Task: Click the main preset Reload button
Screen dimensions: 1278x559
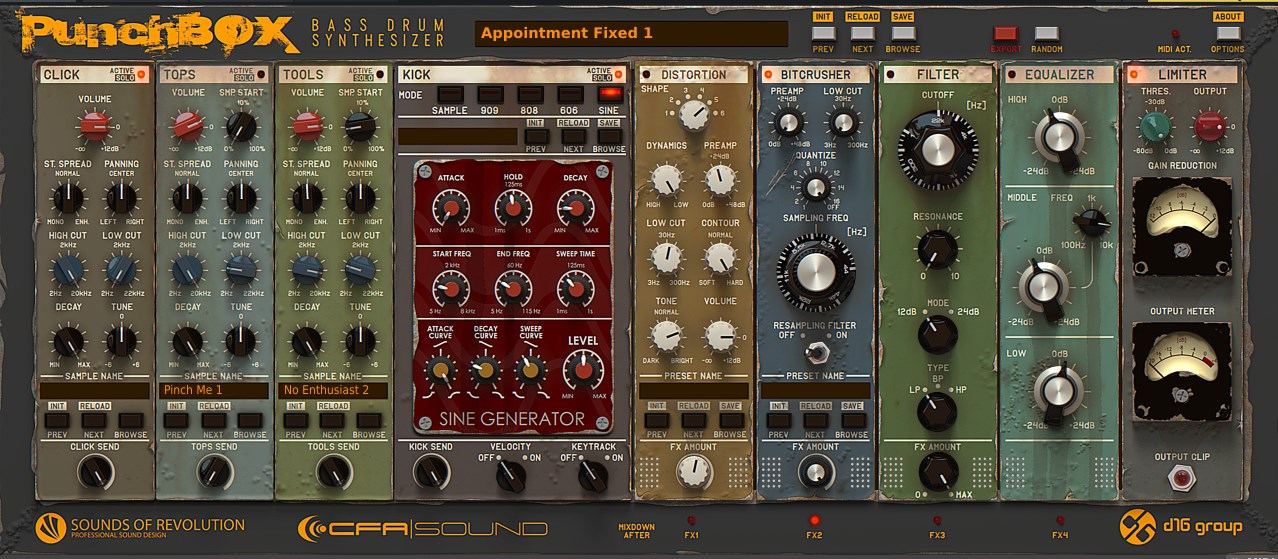Action: (862, 17)
